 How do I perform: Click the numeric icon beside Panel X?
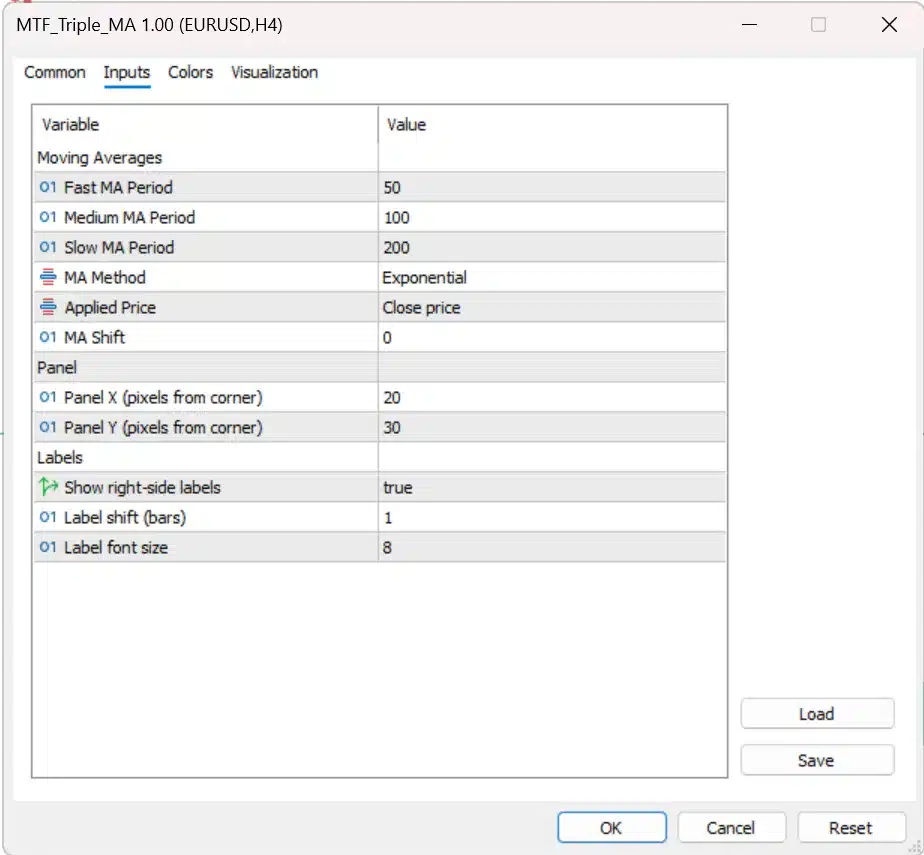point(46,397)
